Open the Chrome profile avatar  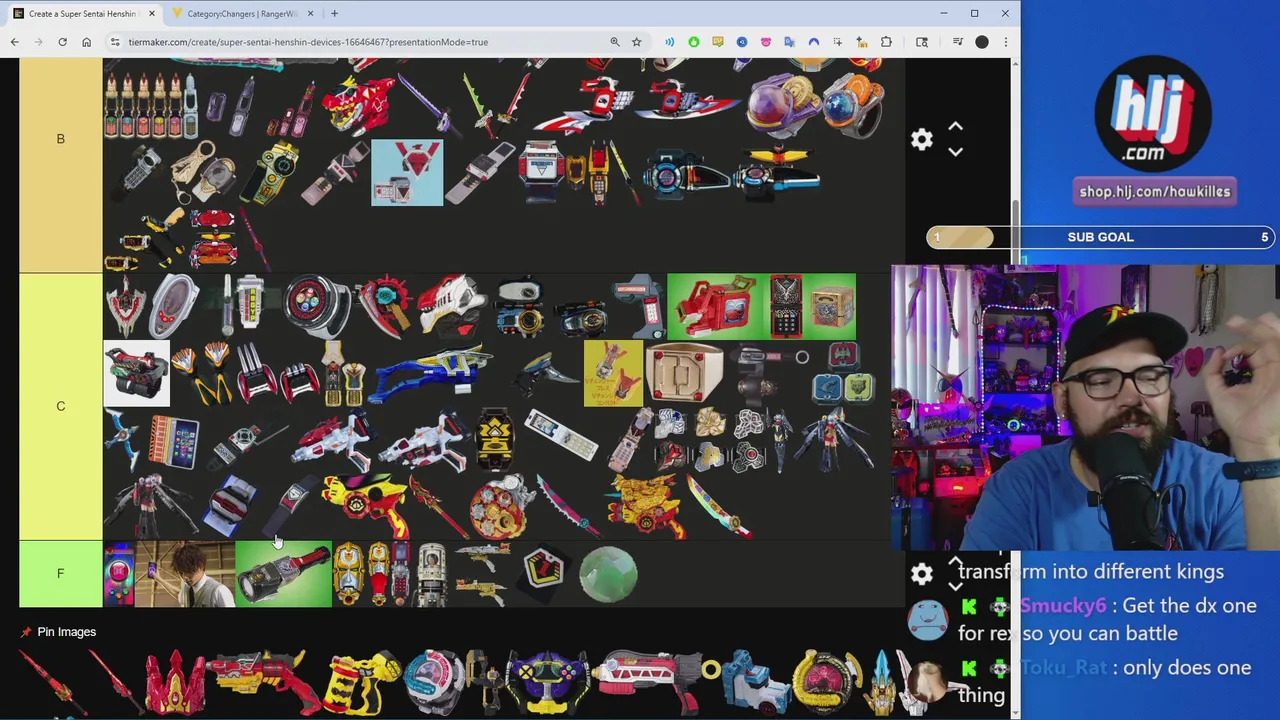tap(982, 42)
